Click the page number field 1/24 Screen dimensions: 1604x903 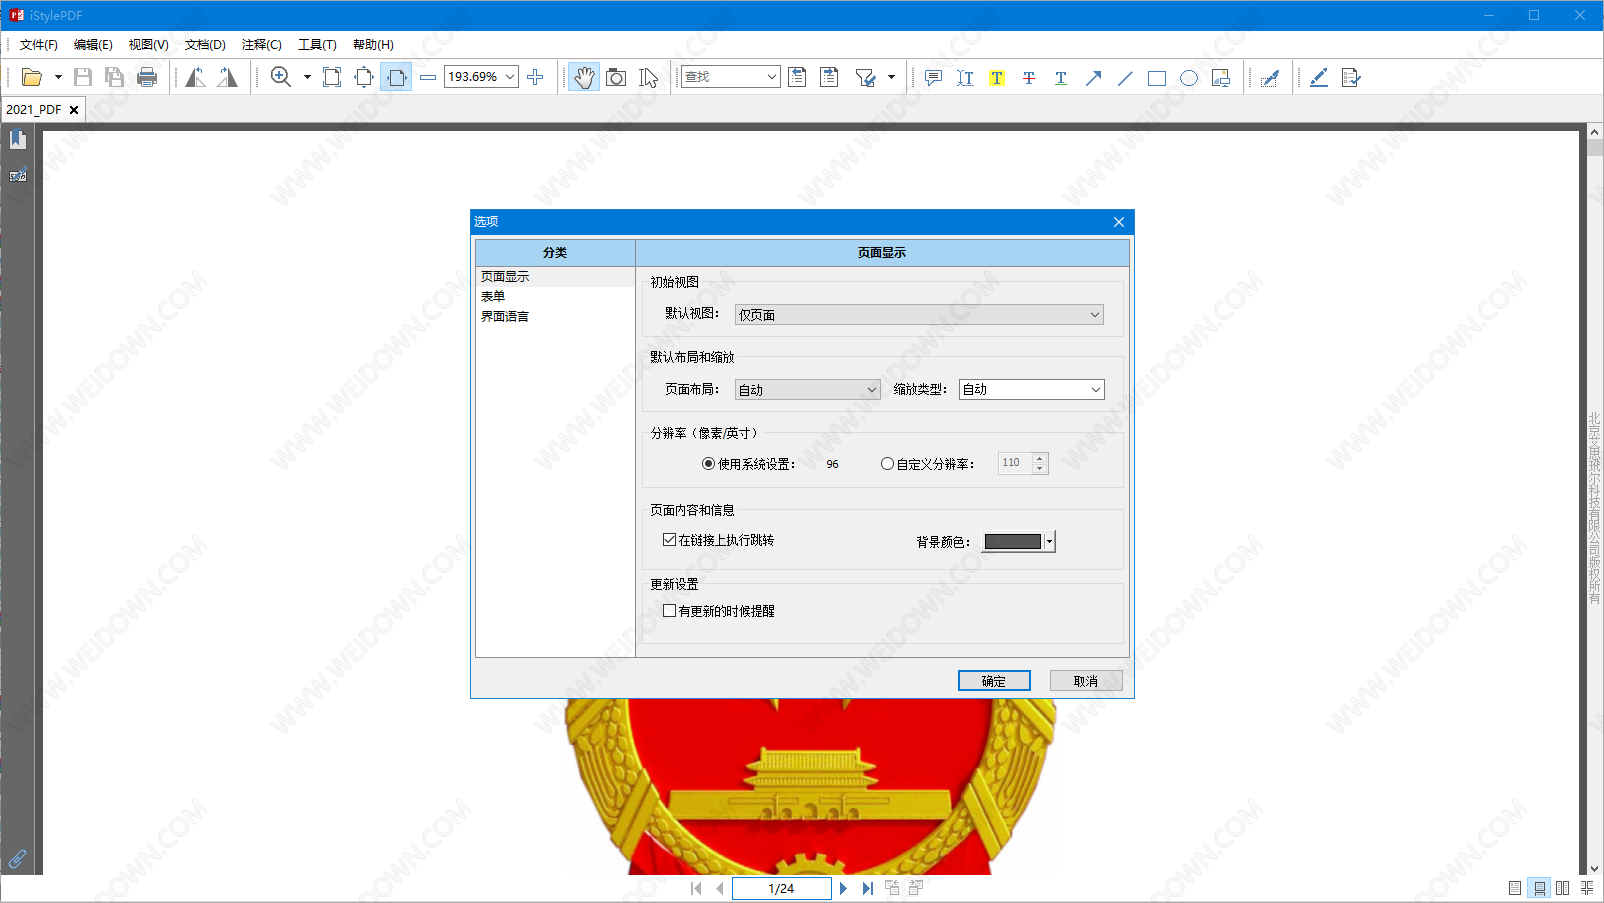click(x=781, y=888)
